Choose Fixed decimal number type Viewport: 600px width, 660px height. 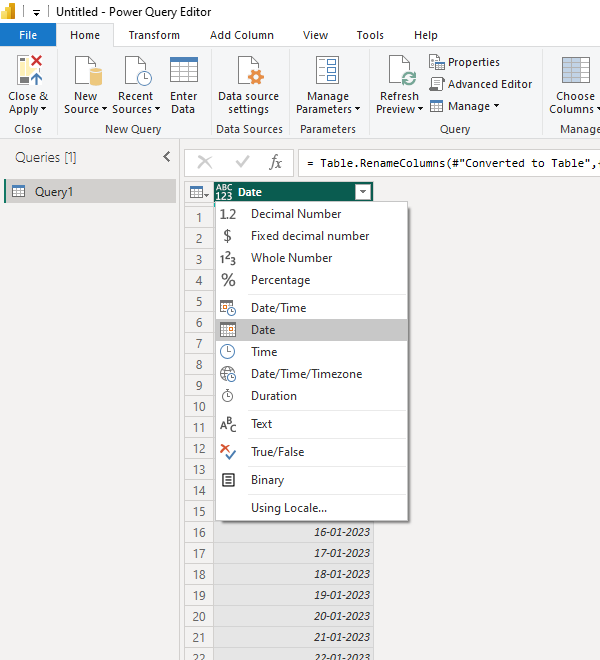(312, 236)
